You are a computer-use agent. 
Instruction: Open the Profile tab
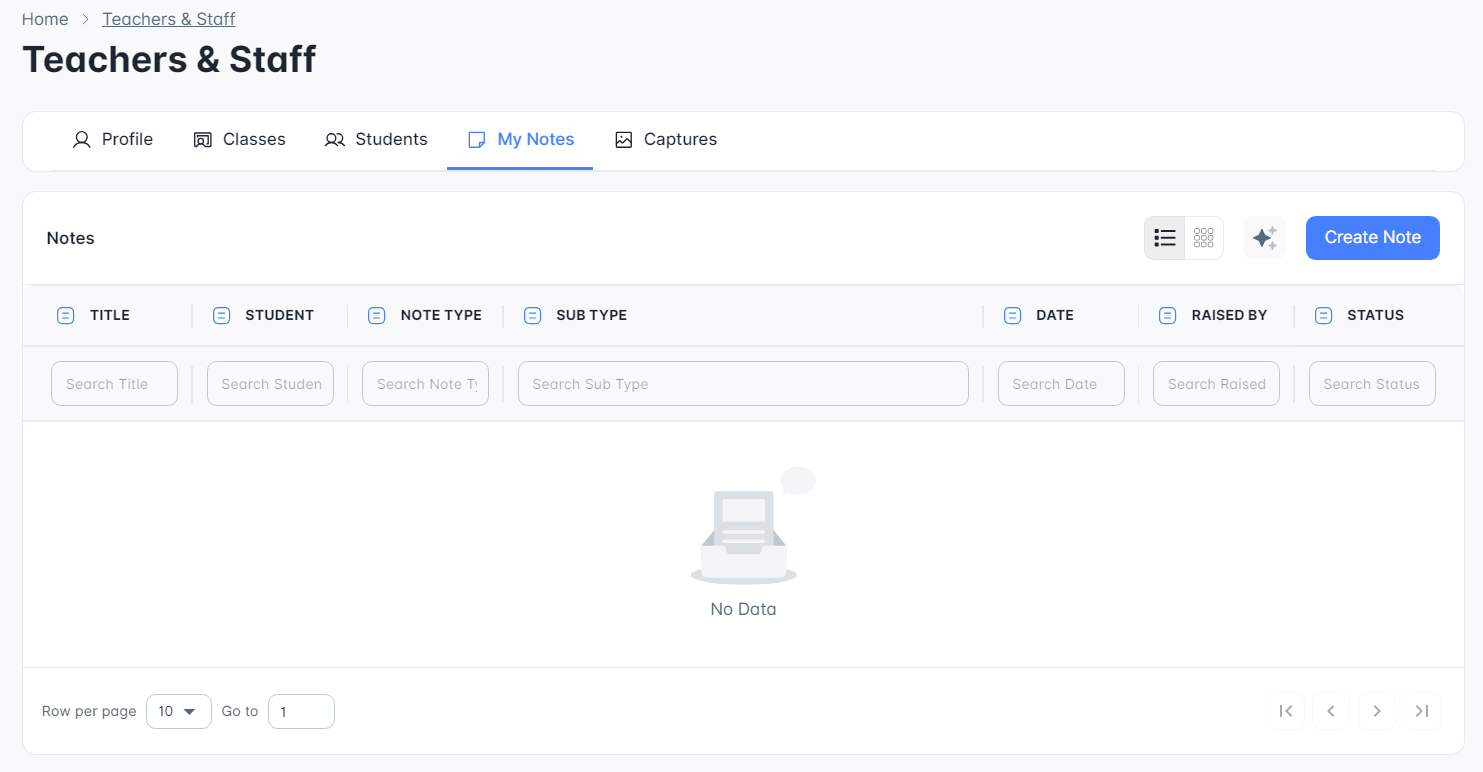coord(112,139)
